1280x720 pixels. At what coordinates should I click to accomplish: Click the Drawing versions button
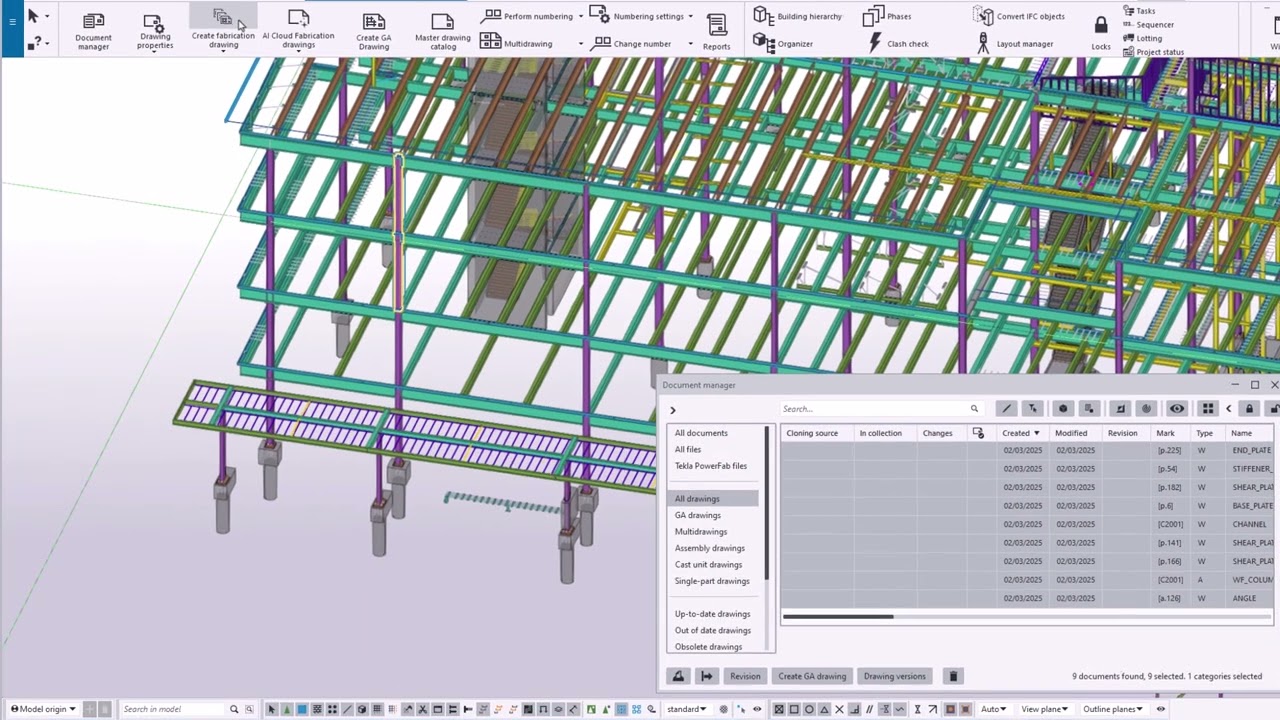point(894,676)
